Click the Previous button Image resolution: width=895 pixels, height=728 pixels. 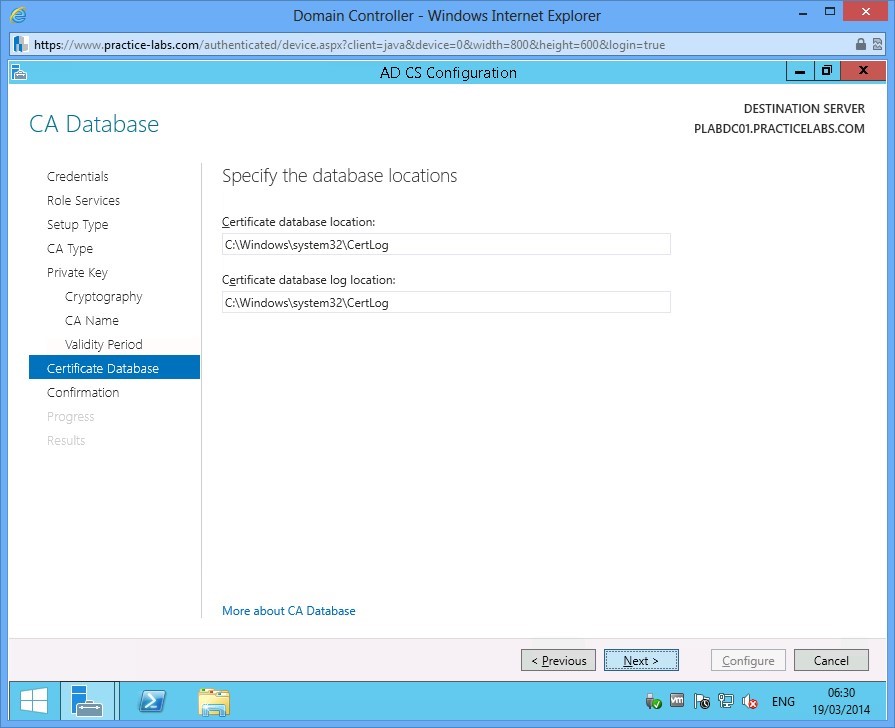[558, 660]
